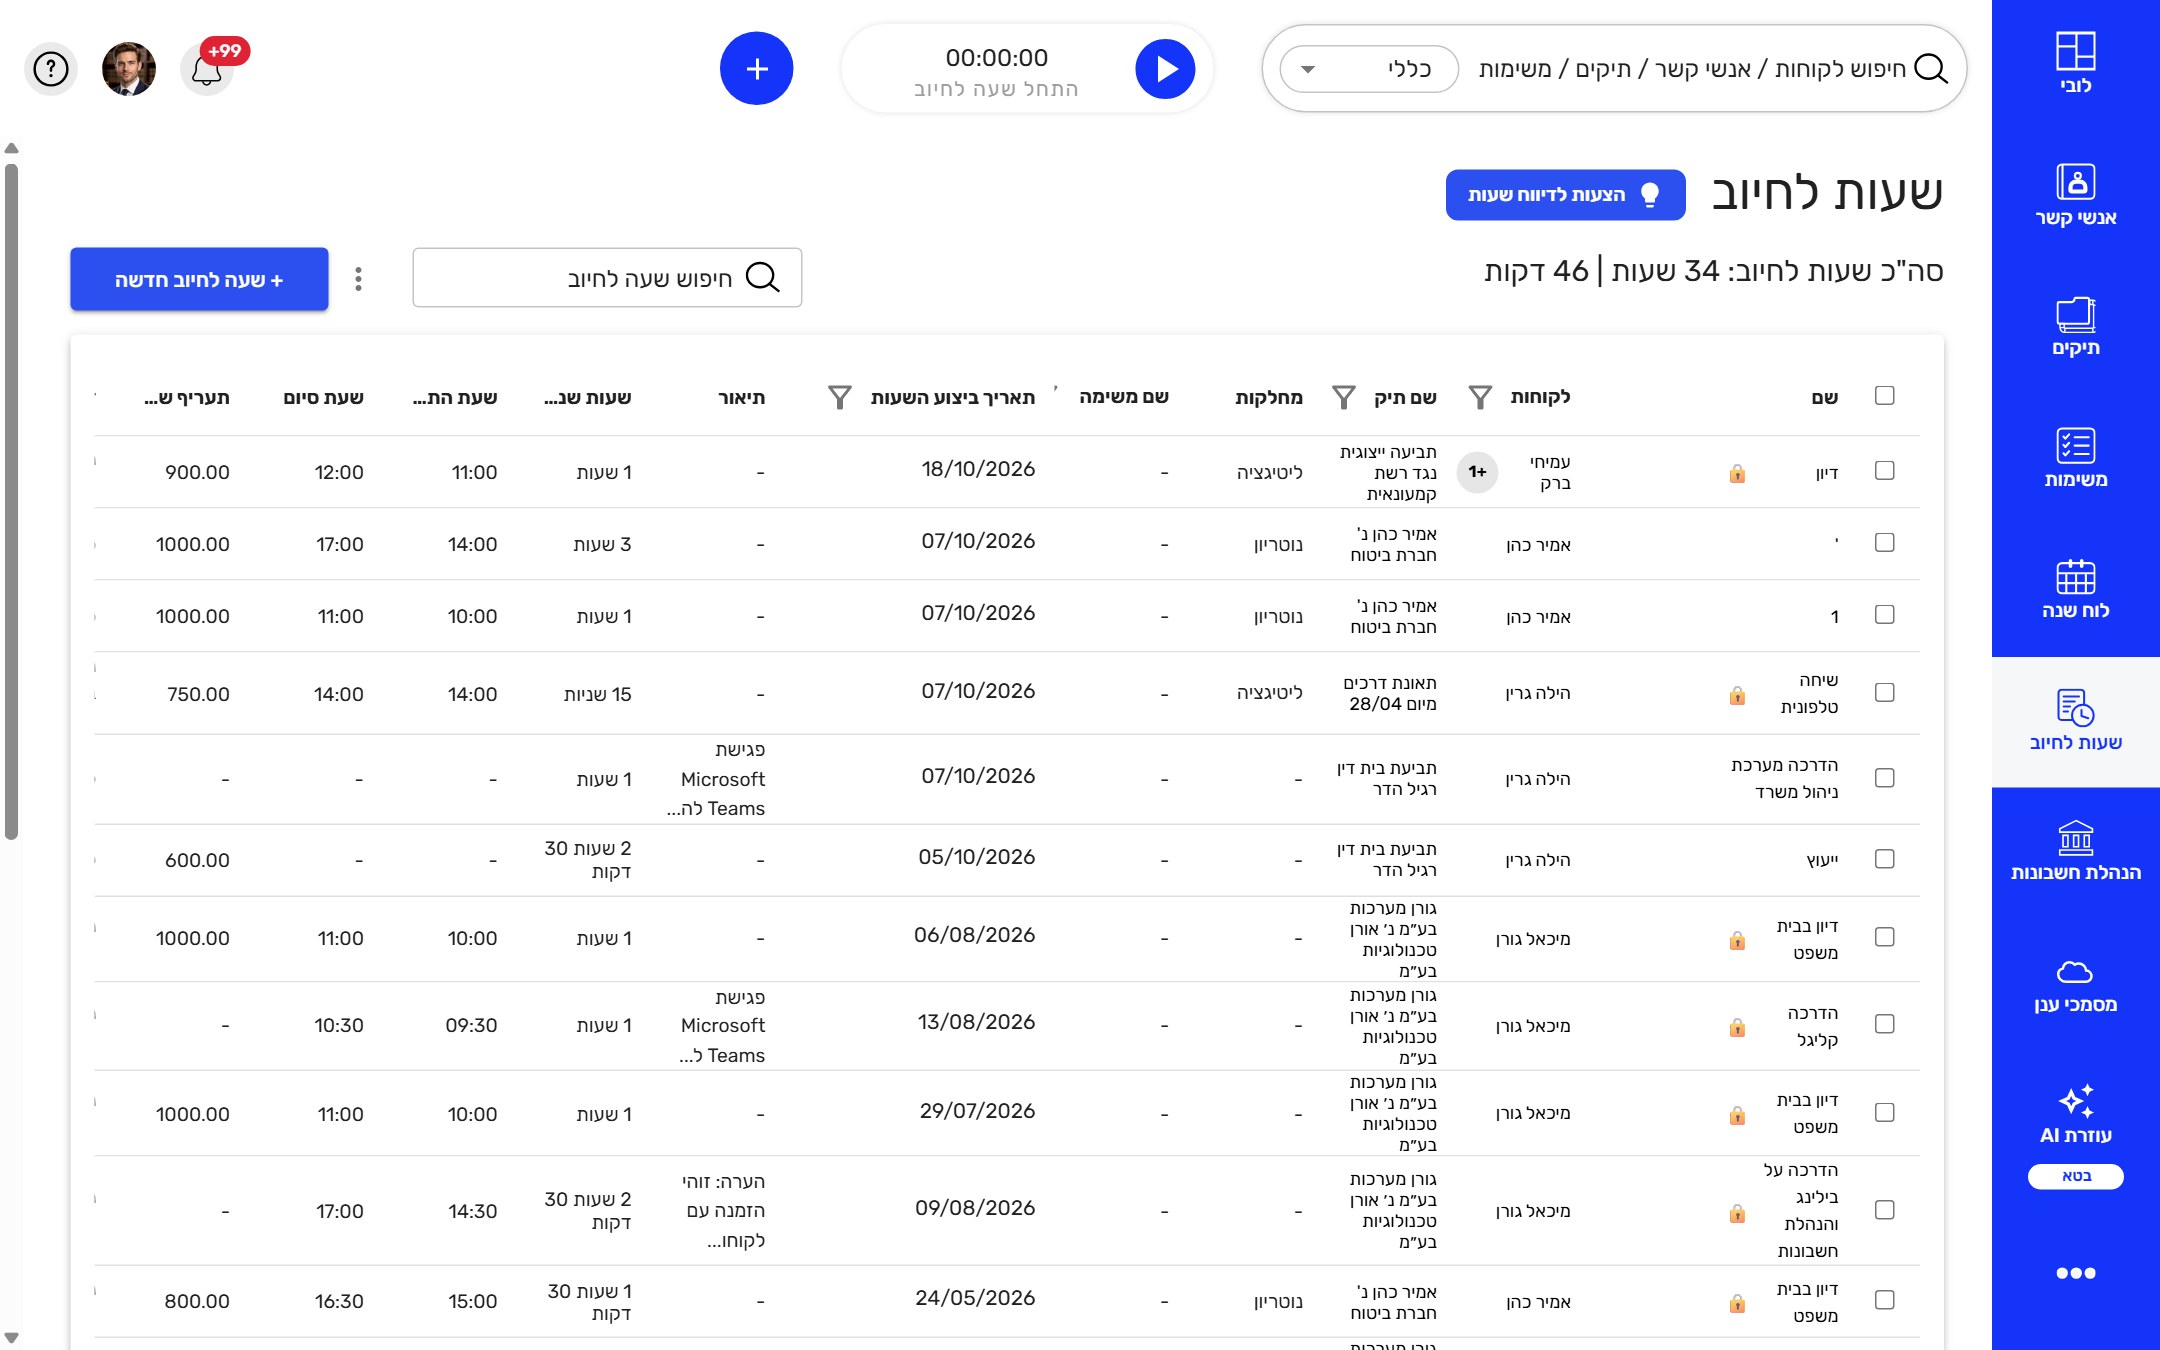Viewport: 2160px width, 1350px height.
Task: Open אנשי קשר contacts in sidebar
Action: click(x=2075, y=196)
